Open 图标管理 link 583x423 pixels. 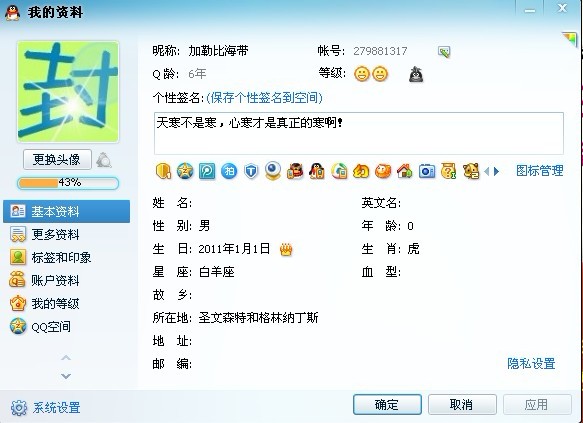[539, 171]
